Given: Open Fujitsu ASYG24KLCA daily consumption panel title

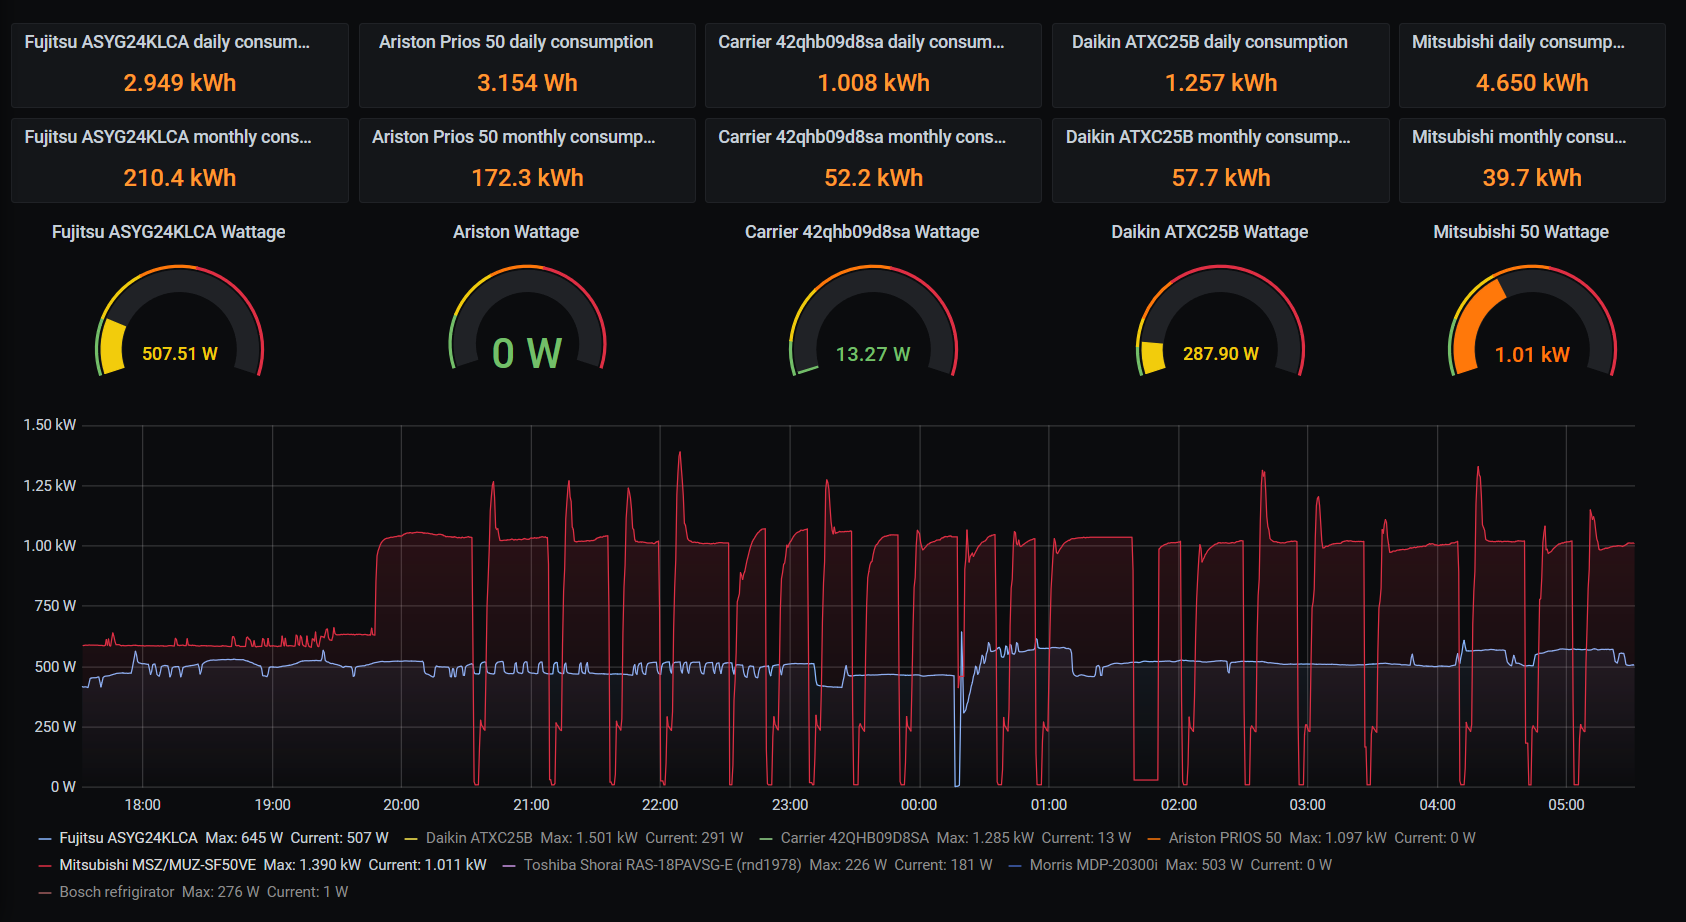Looking at the screenshot, I should [x=167, y=42].
